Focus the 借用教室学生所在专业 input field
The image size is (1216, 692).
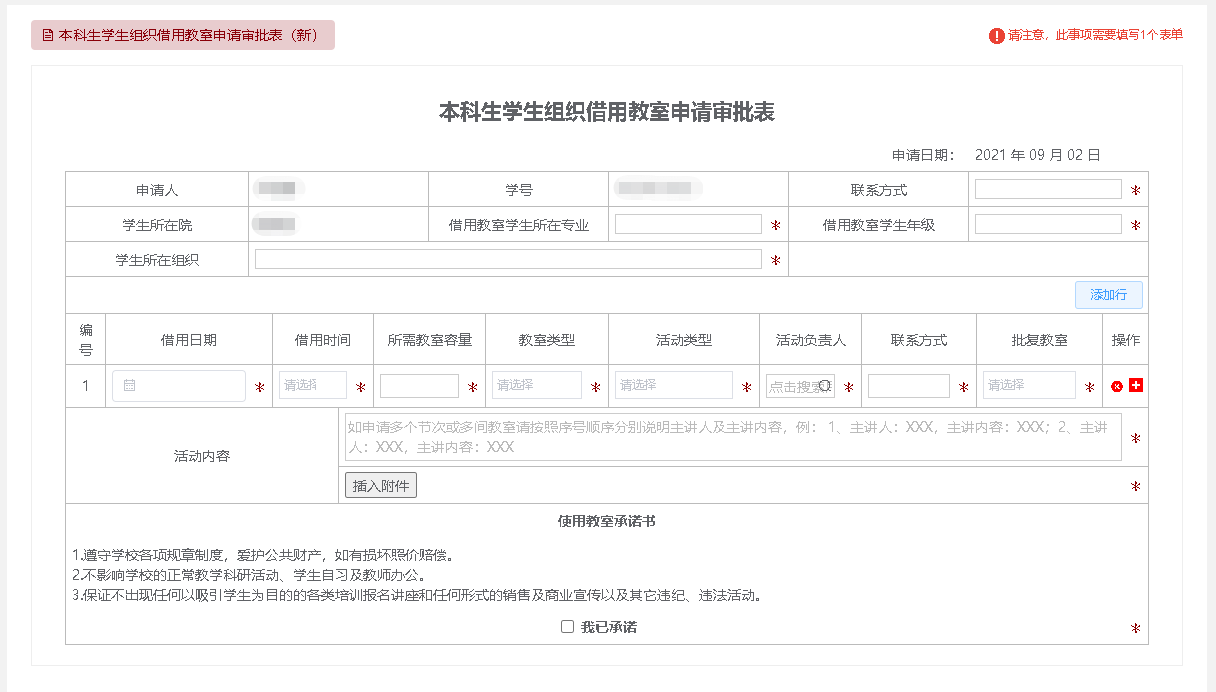click(688, 225)
